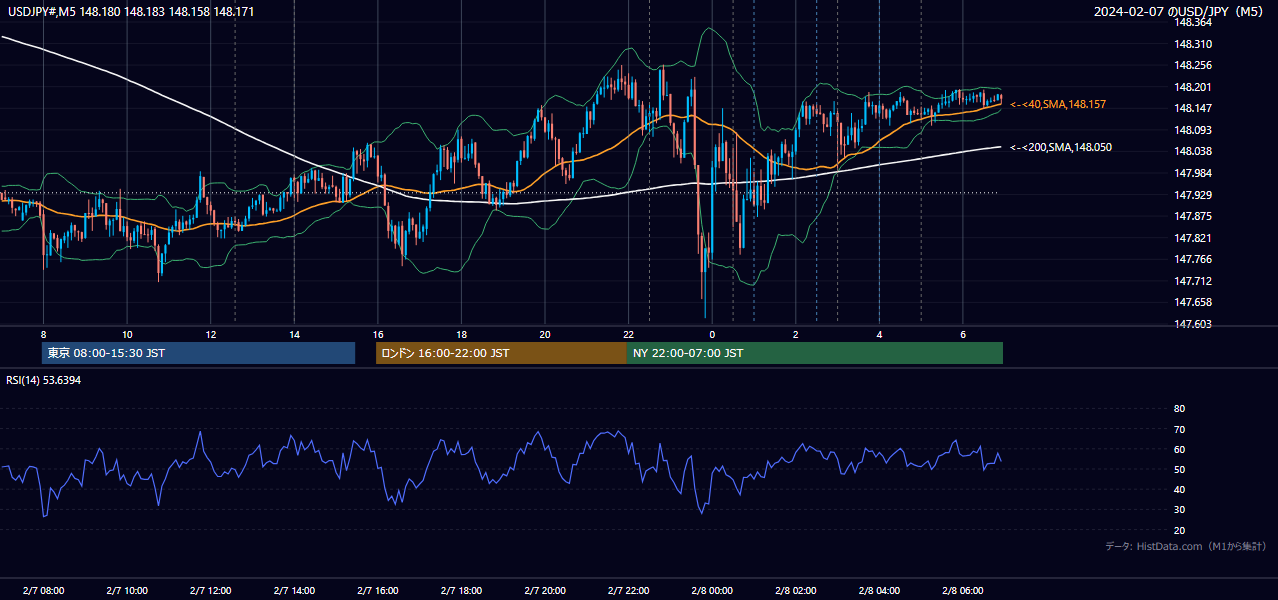Click price axis value 147.875

pyautogui.click(x=1192, y=216)
